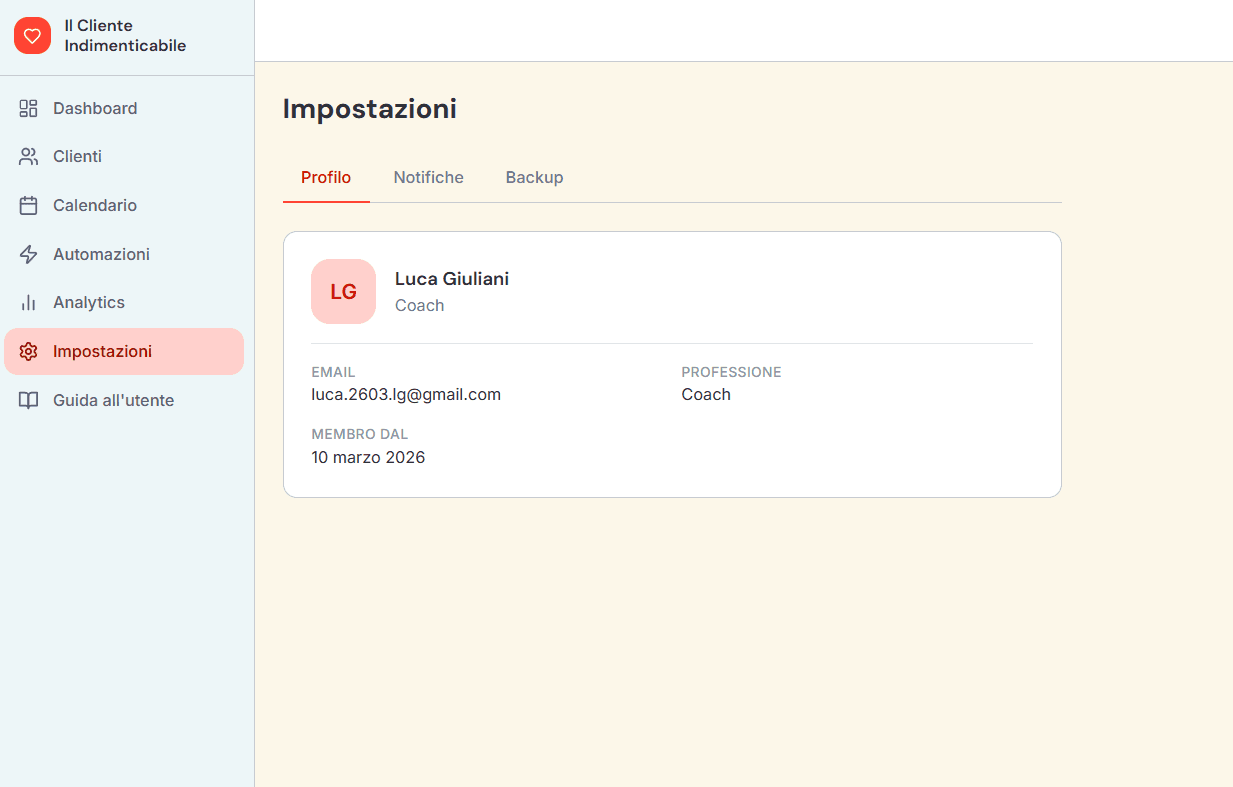Viewport: 1233px width, 787px height.
Task: Click the MEMBRO DAL field label
Action: [x=360, y=434]
